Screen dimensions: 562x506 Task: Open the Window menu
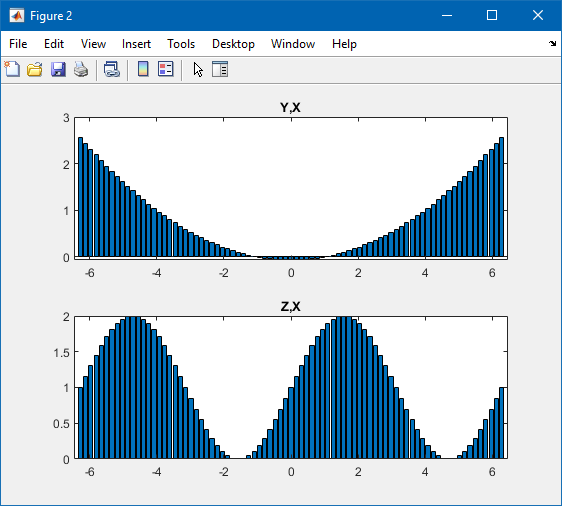pos(293,44)
